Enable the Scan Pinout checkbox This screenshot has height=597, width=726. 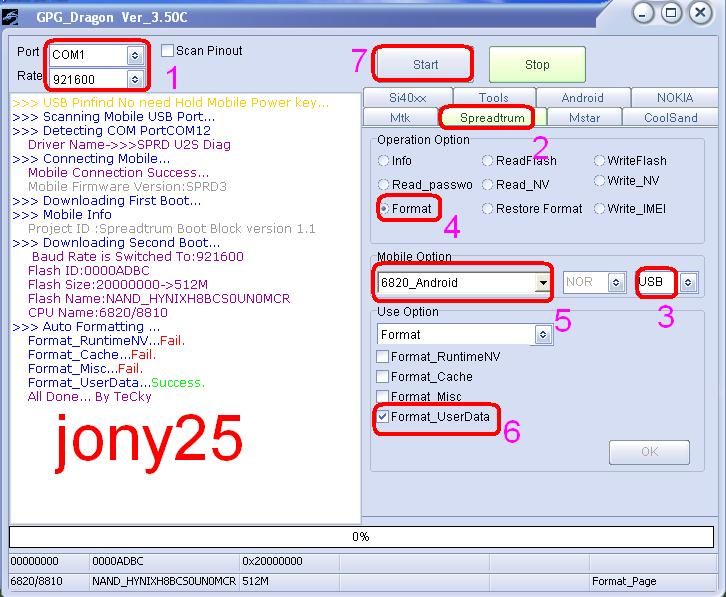point(168,51)
